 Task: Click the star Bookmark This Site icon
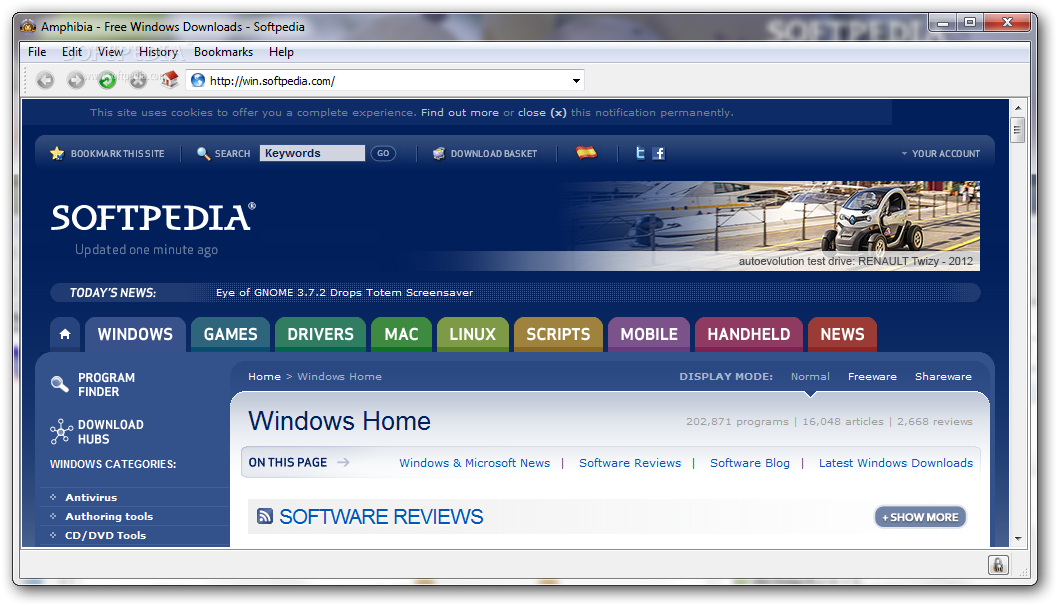57,153
